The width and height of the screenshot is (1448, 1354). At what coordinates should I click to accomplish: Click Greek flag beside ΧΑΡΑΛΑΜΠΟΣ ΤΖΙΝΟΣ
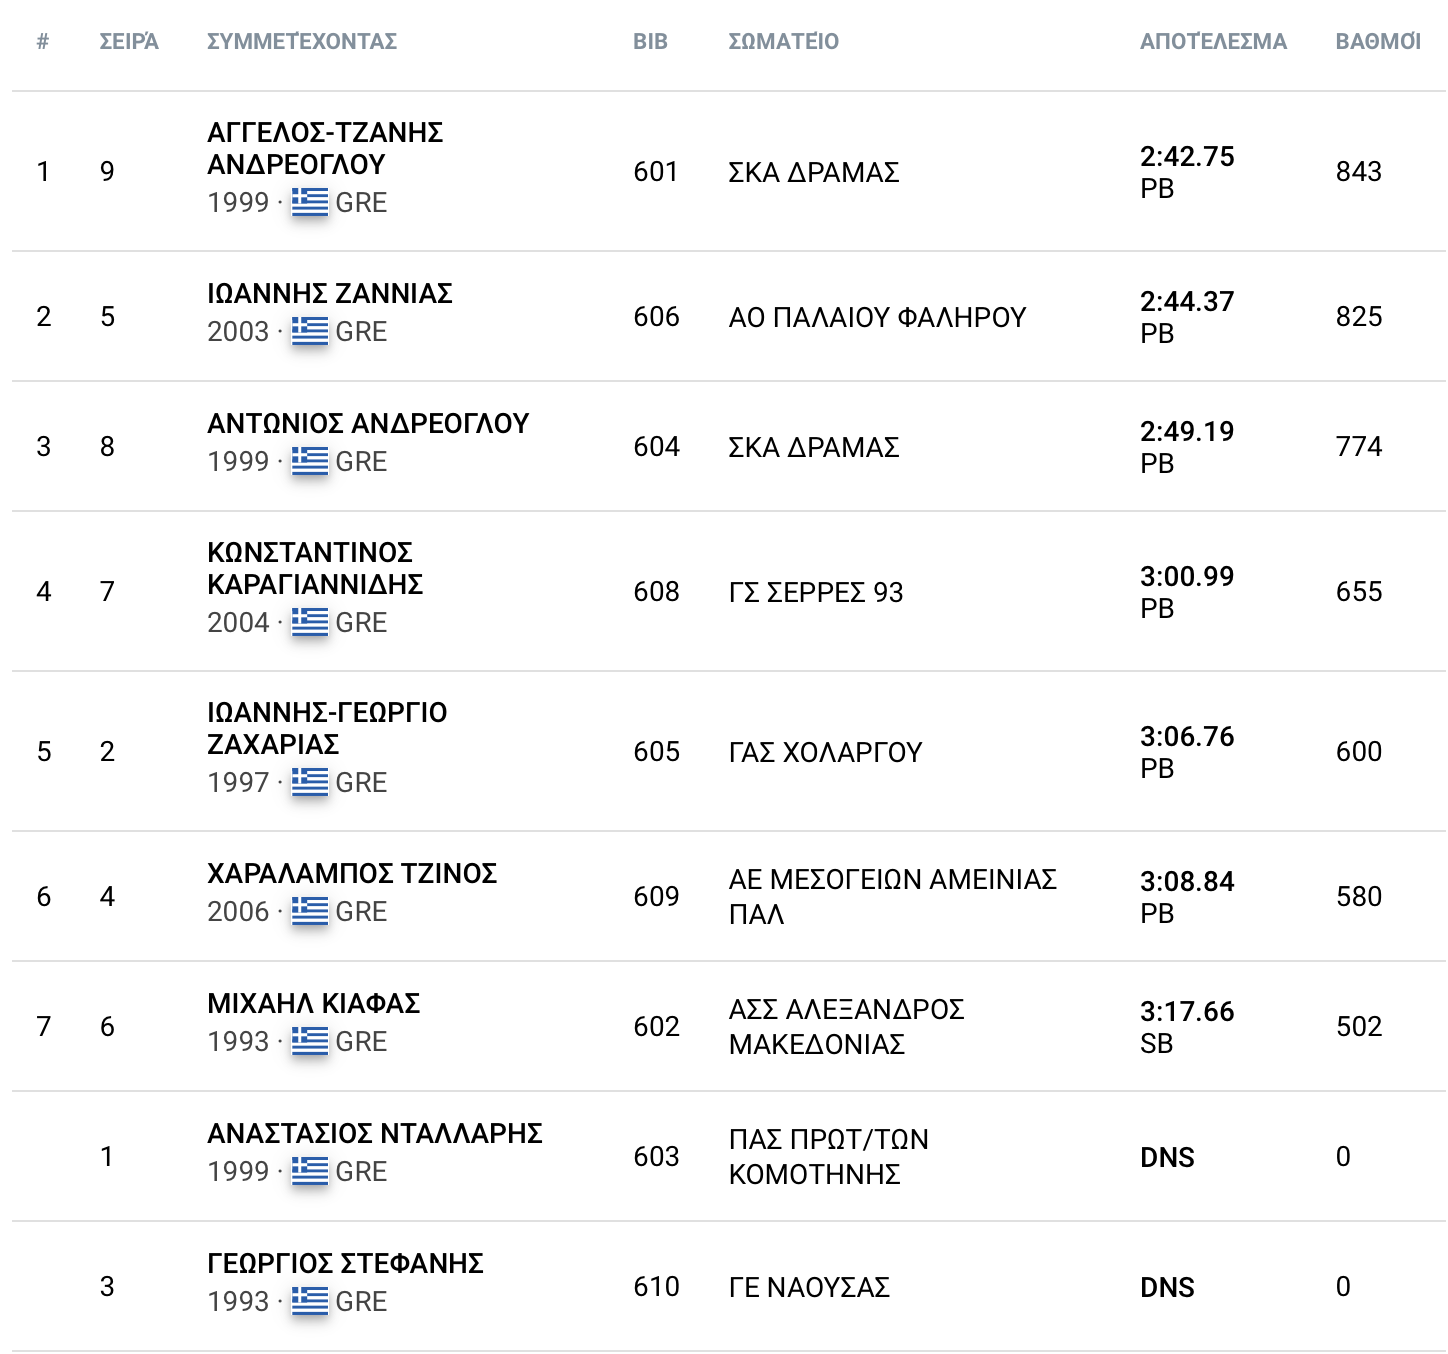tap(310, 911)
